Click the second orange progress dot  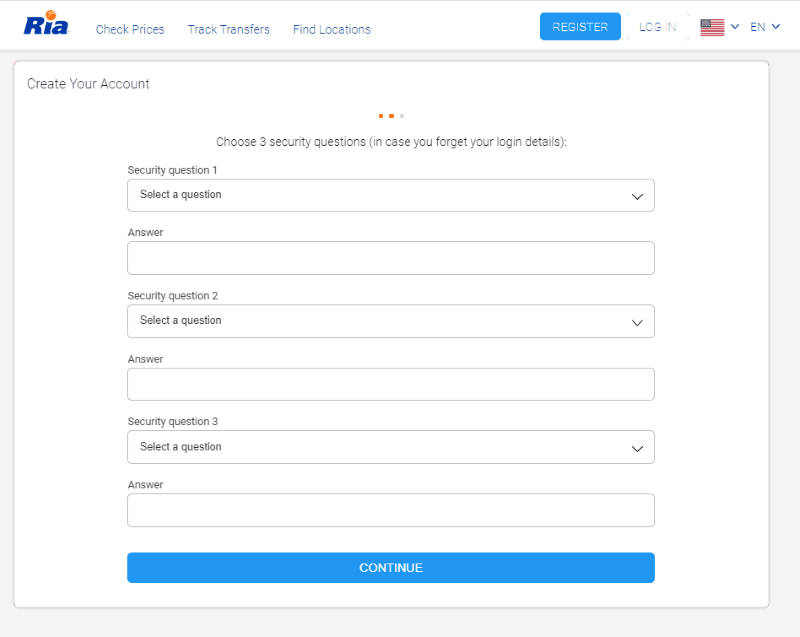click(391, 116)
